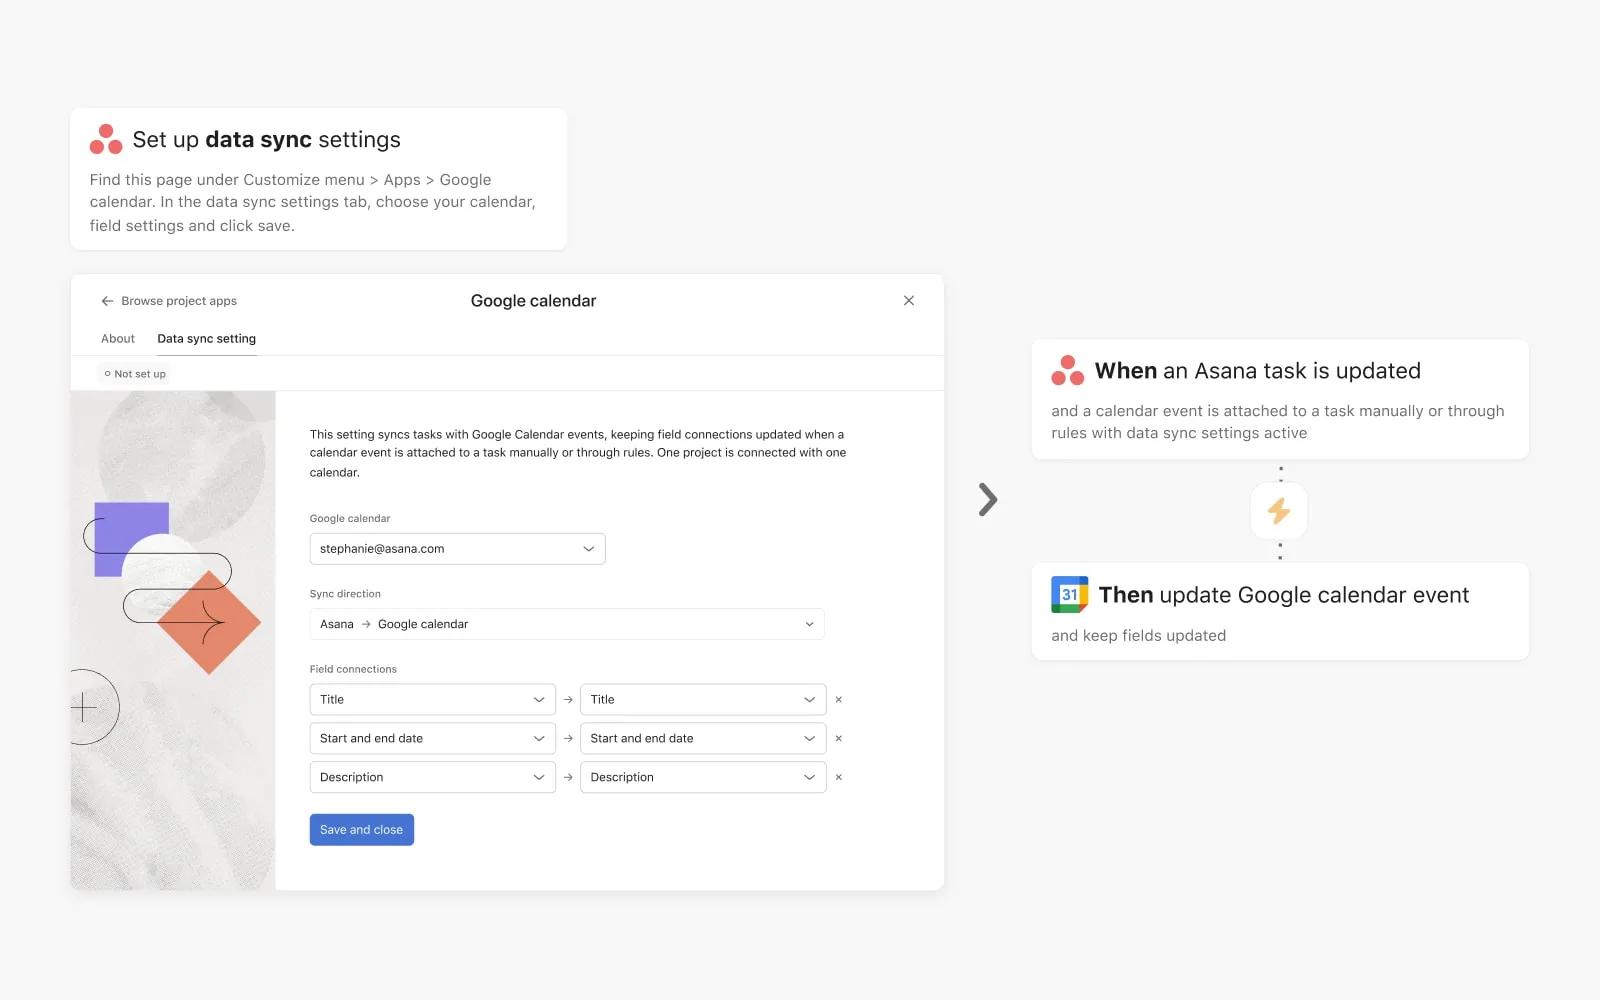This screenshot has width=1600, height=1000.
Task: Remove the Title field connection
Action: pyautogui.click(x=838, y=700)
